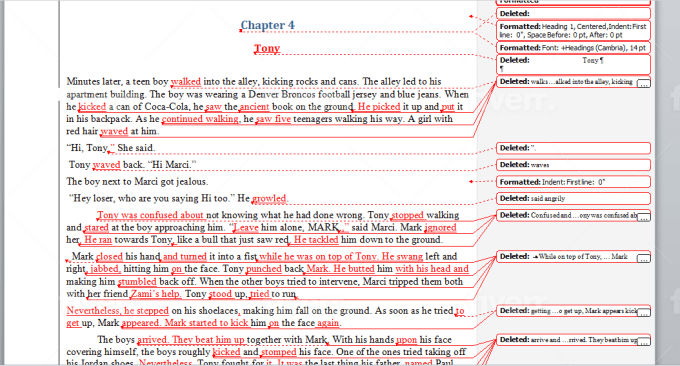
Task: Click the inserted text 'He ran'
Action: 98,240
